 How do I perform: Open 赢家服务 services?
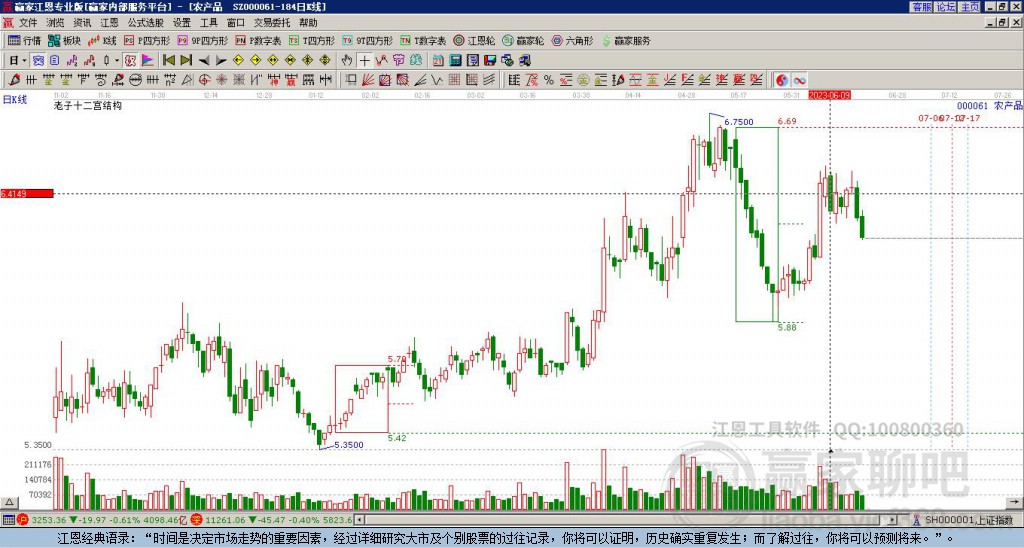point(626,40)
